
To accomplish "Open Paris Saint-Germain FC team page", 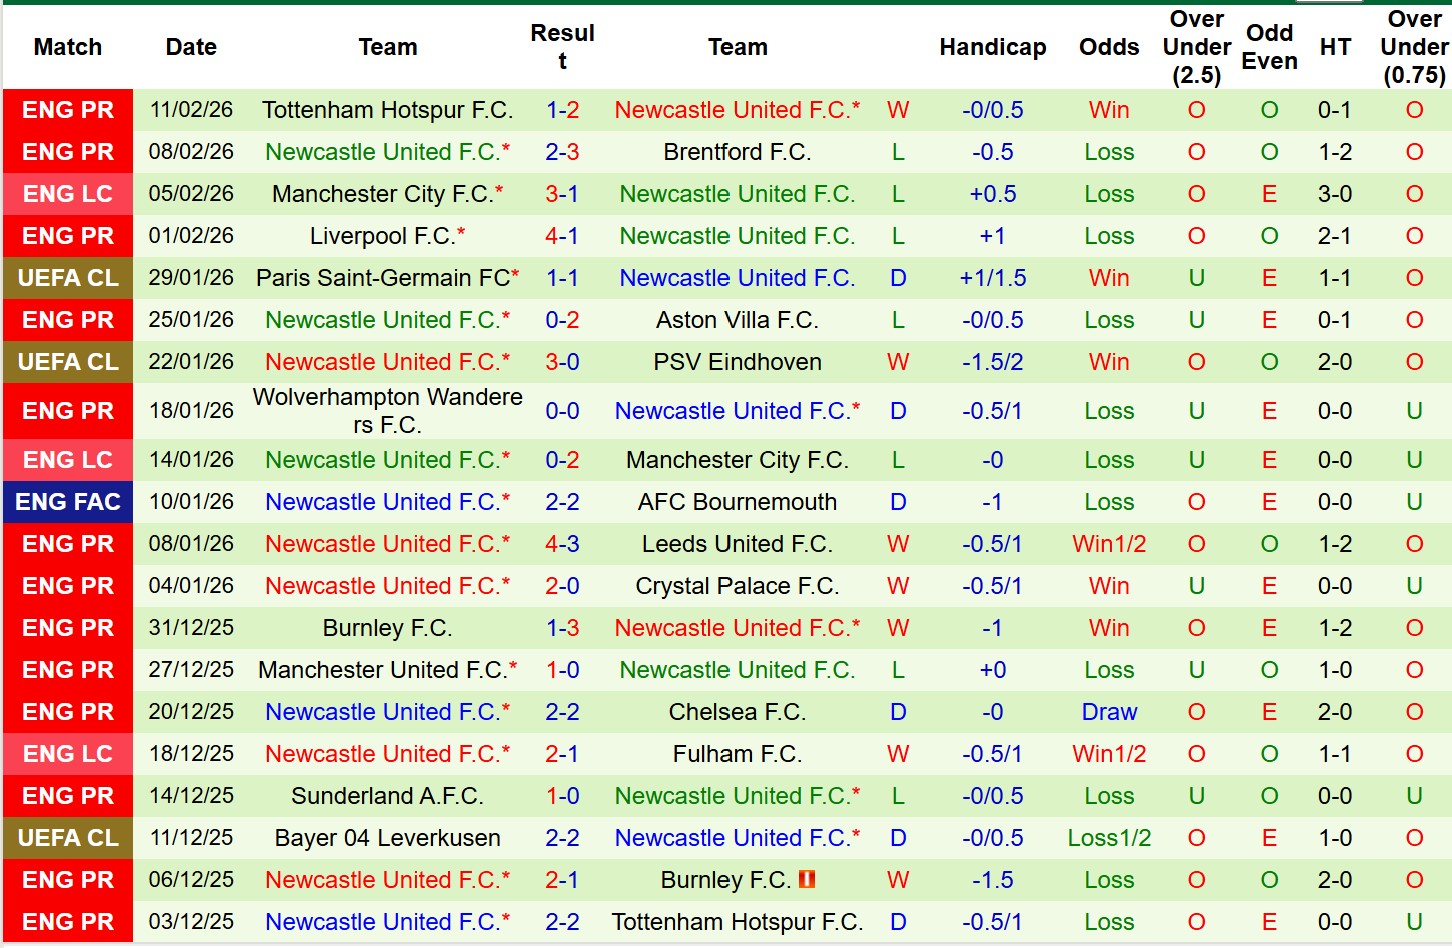I will (383, 278).
